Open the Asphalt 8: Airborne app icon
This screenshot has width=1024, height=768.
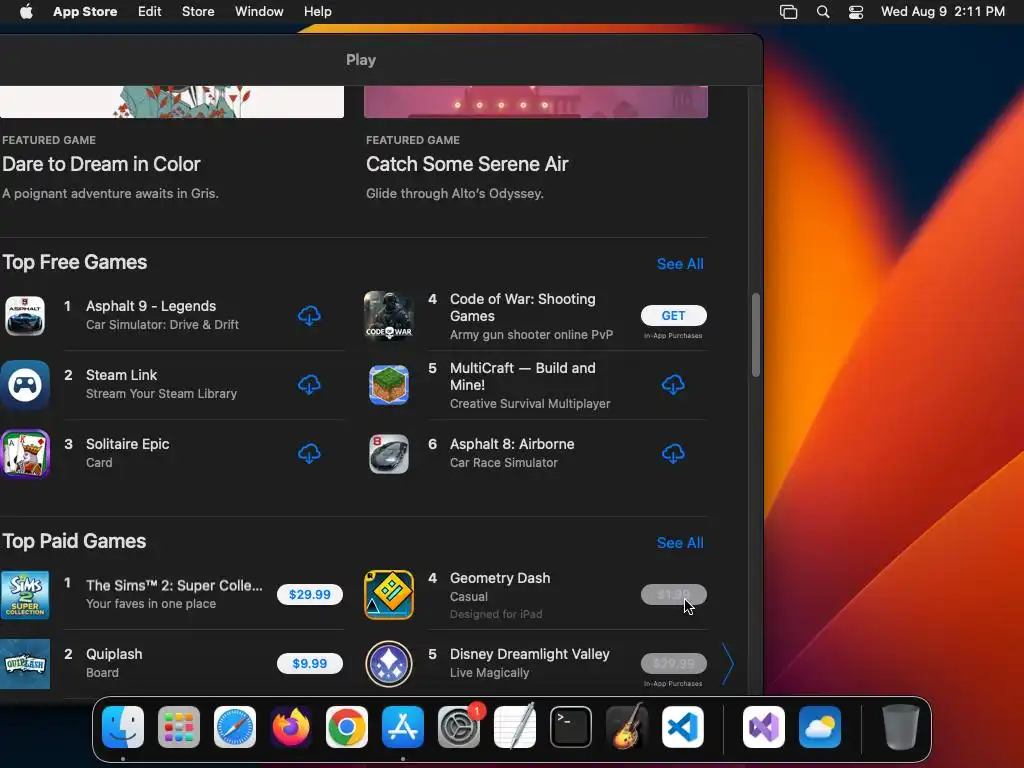click(389, 454)
